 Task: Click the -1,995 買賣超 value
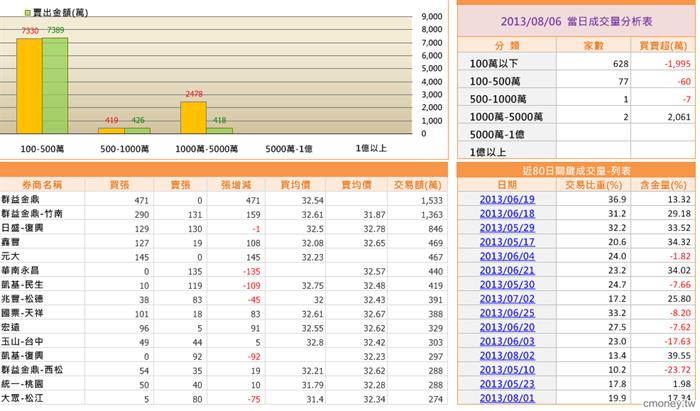(677, 64)
